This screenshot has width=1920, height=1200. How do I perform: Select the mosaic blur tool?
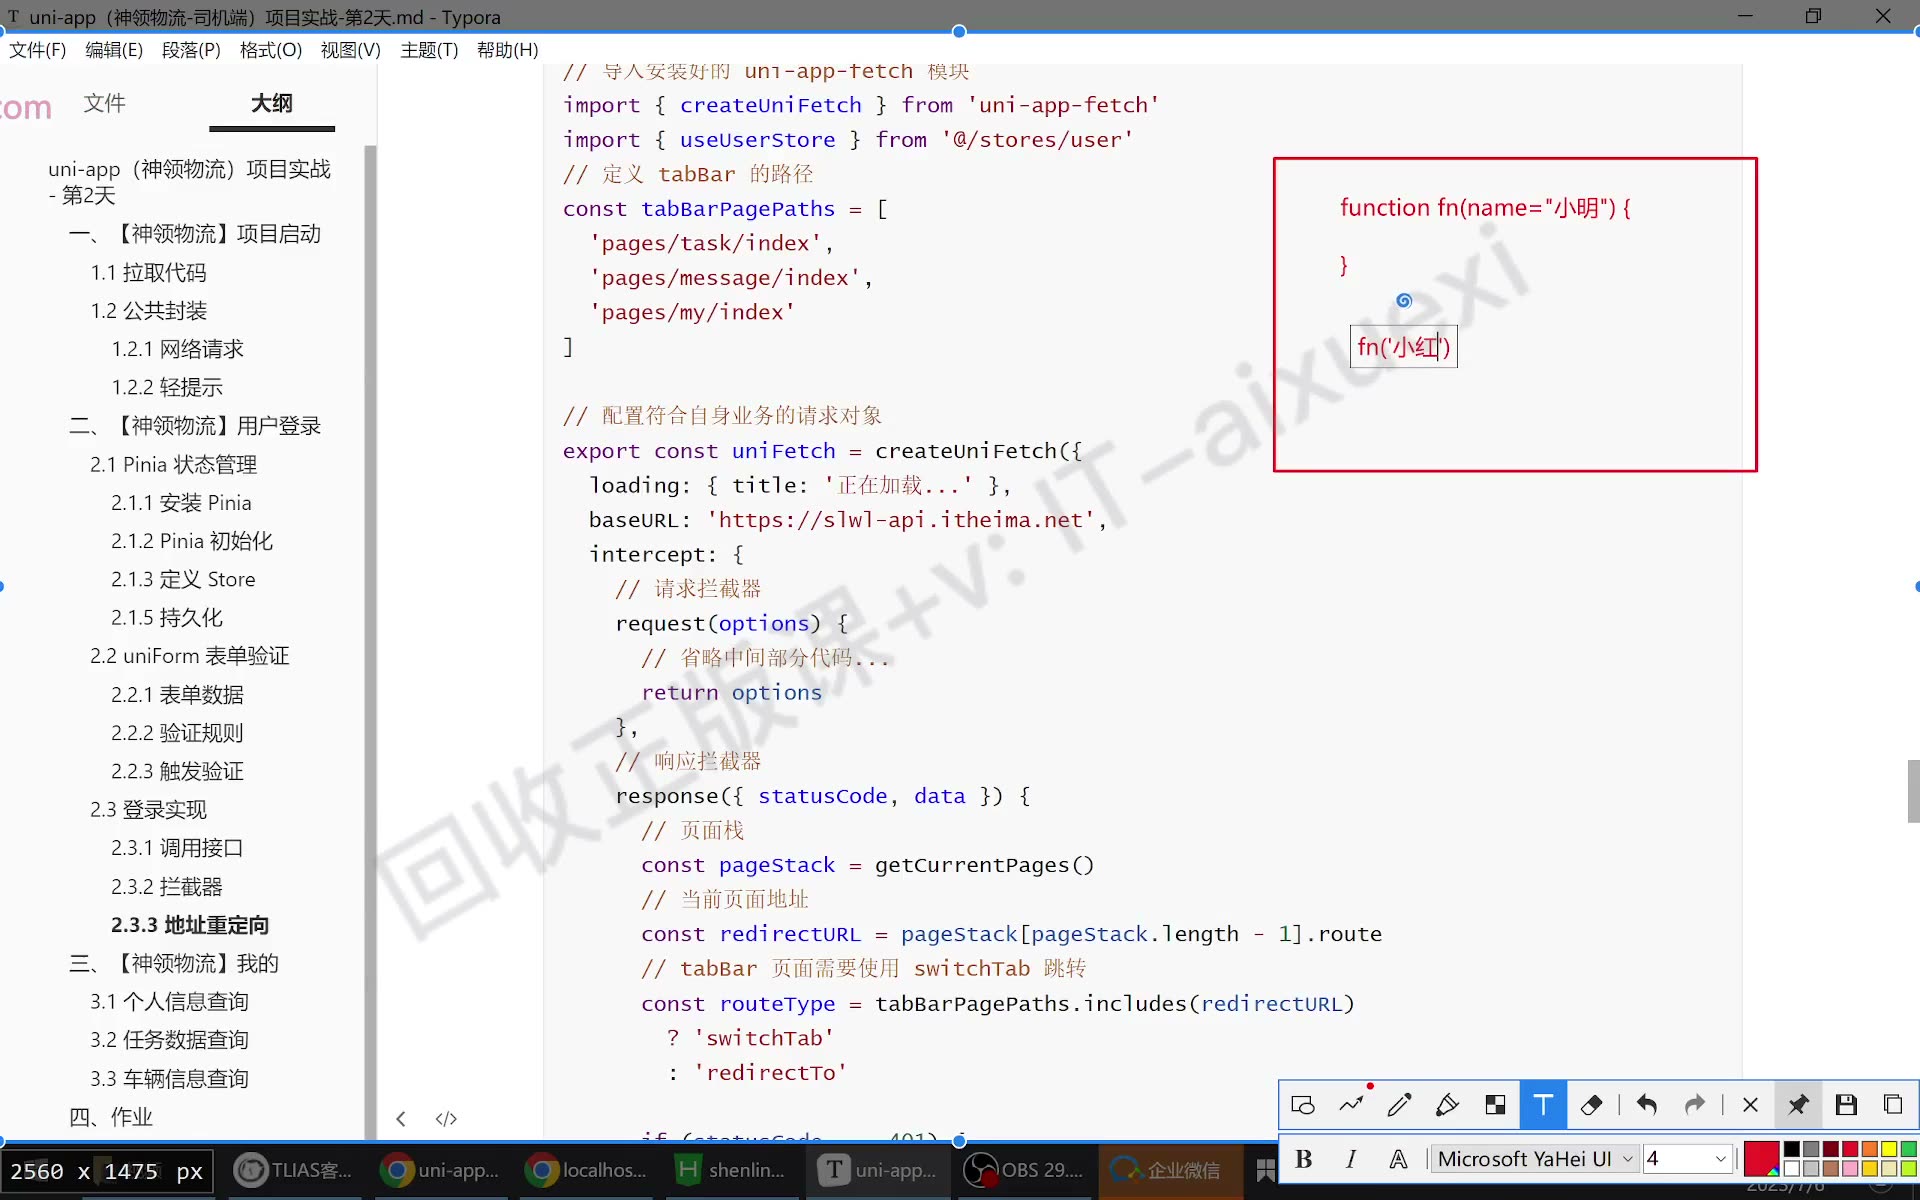(x=1495, y=1105)
